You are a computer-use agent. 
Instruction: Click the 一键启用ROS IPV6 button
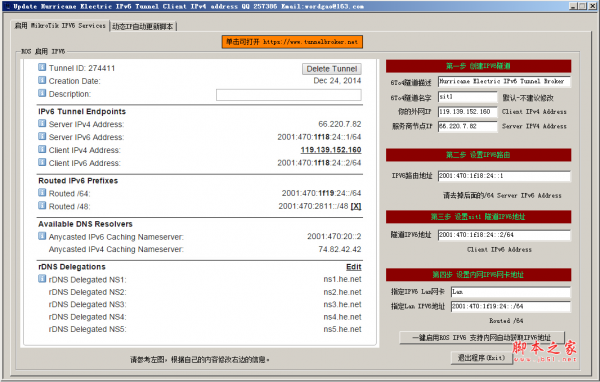(x=482, y=338)
